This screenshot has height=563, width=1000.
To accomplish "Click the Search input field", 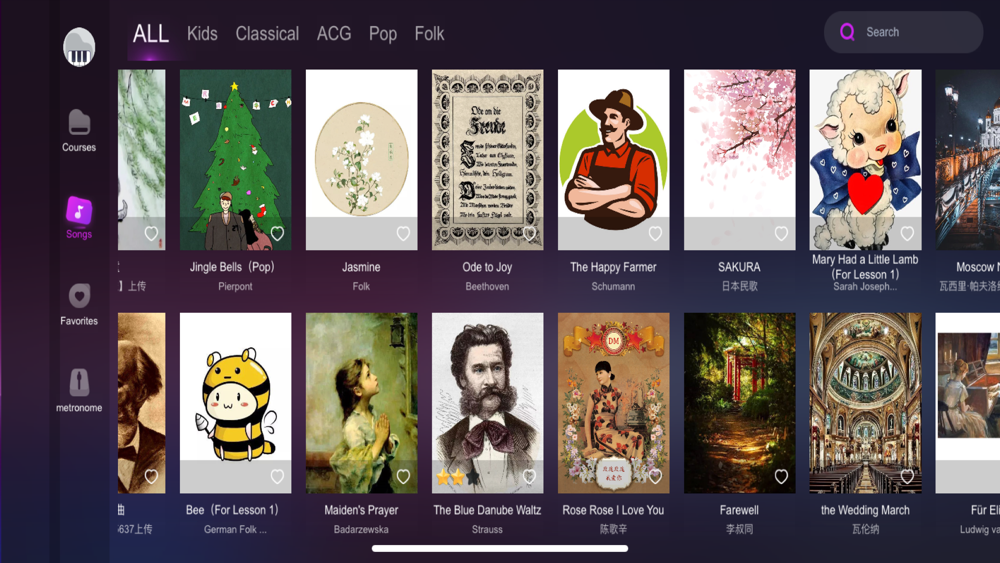I will click(x=903, y=32).
